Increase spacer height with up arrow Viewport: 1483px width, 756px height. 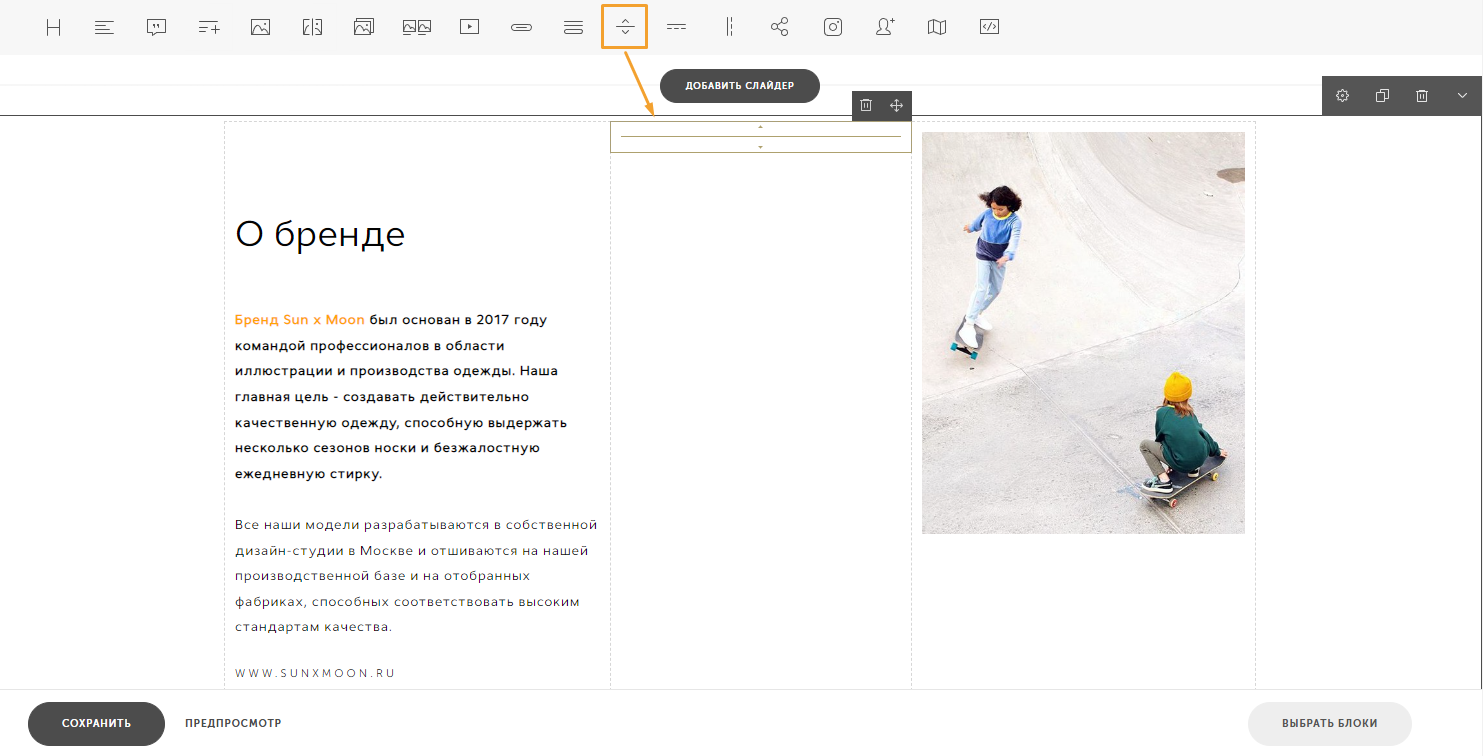760,127
